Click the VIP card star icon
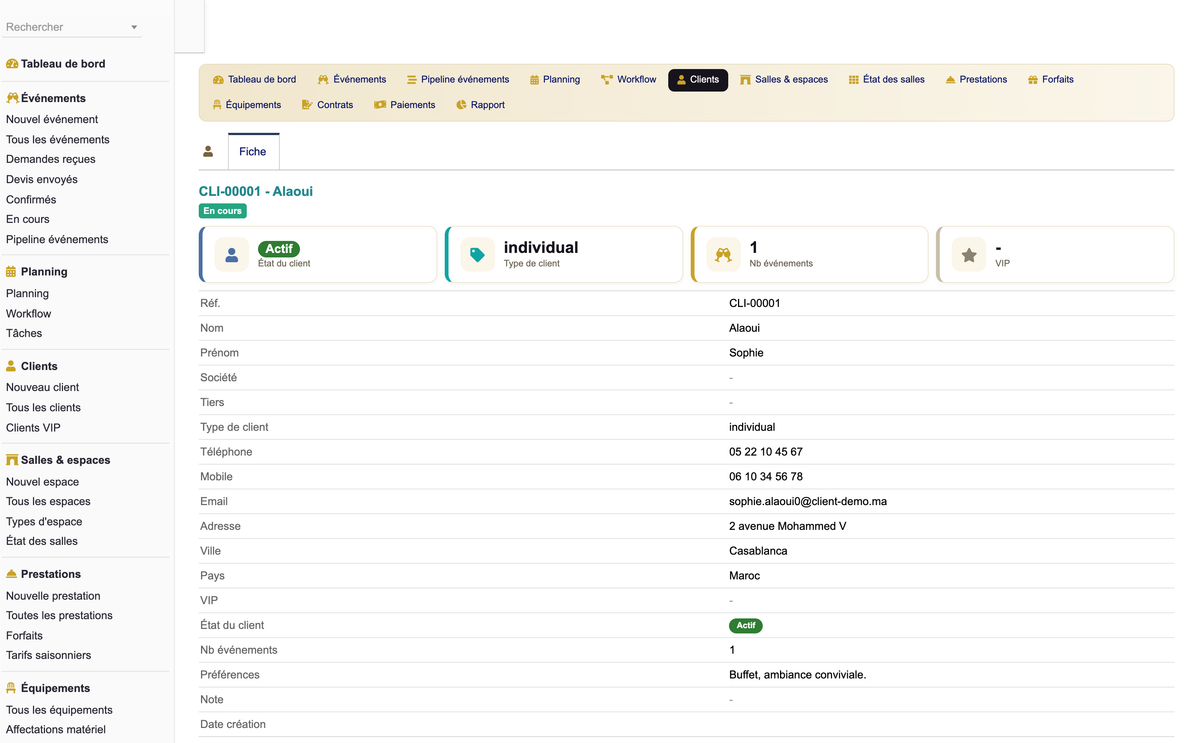Image resolution: width=1200 pixels, height=743 pixels. pyautogui.click(x=969, y=255)
